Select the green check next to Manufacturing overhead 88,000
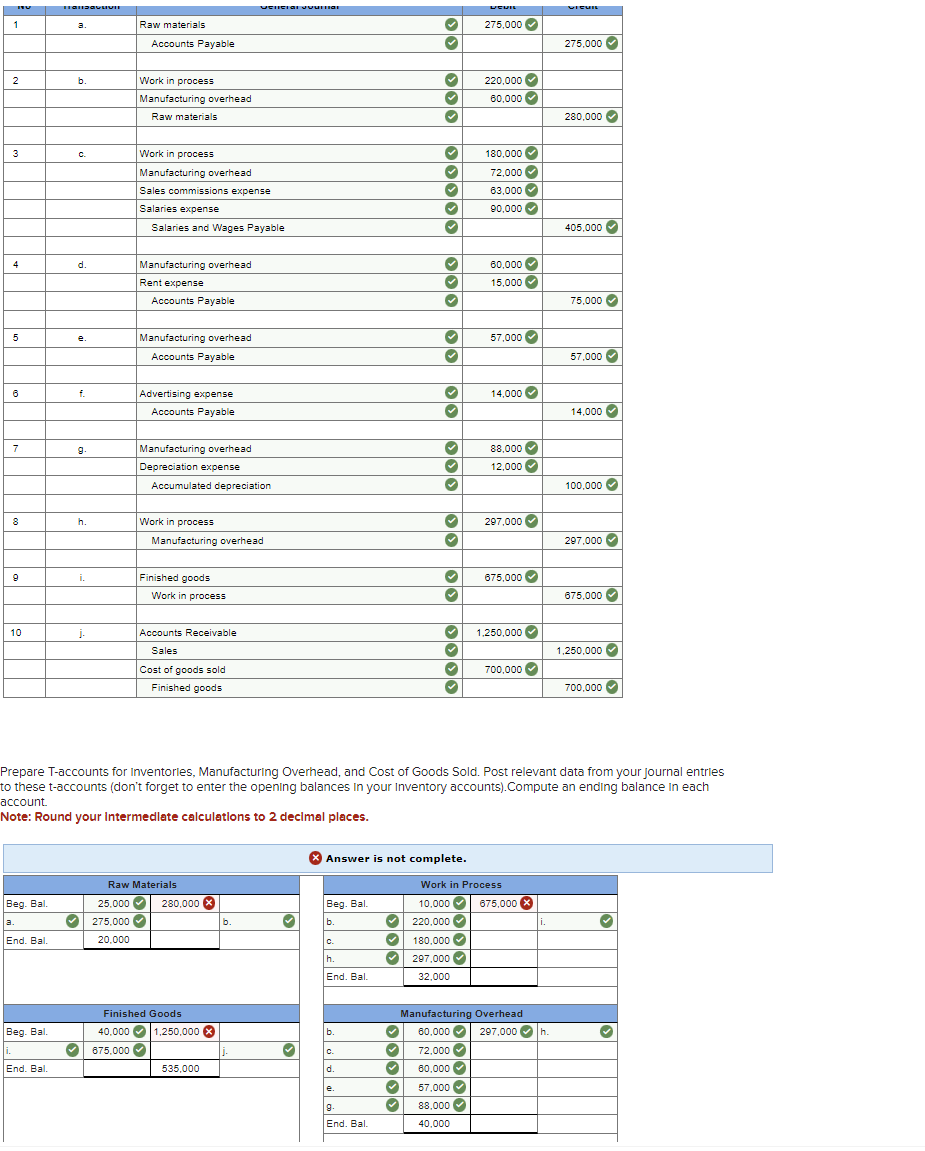This screenshot has height=1151, width=925. pos(530,448)
